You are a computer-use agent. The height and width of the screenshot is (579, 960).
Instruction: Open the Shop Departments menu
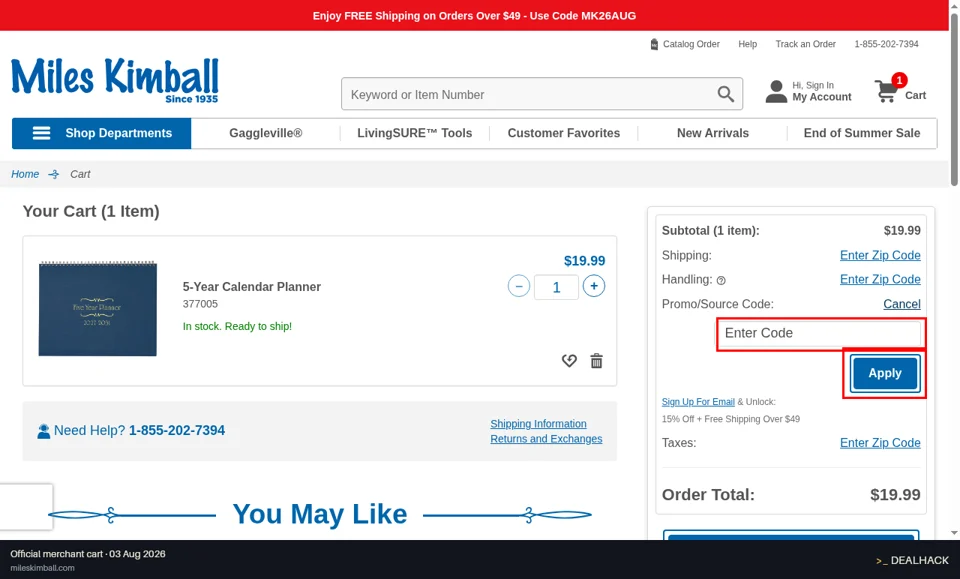click(102, 133)
